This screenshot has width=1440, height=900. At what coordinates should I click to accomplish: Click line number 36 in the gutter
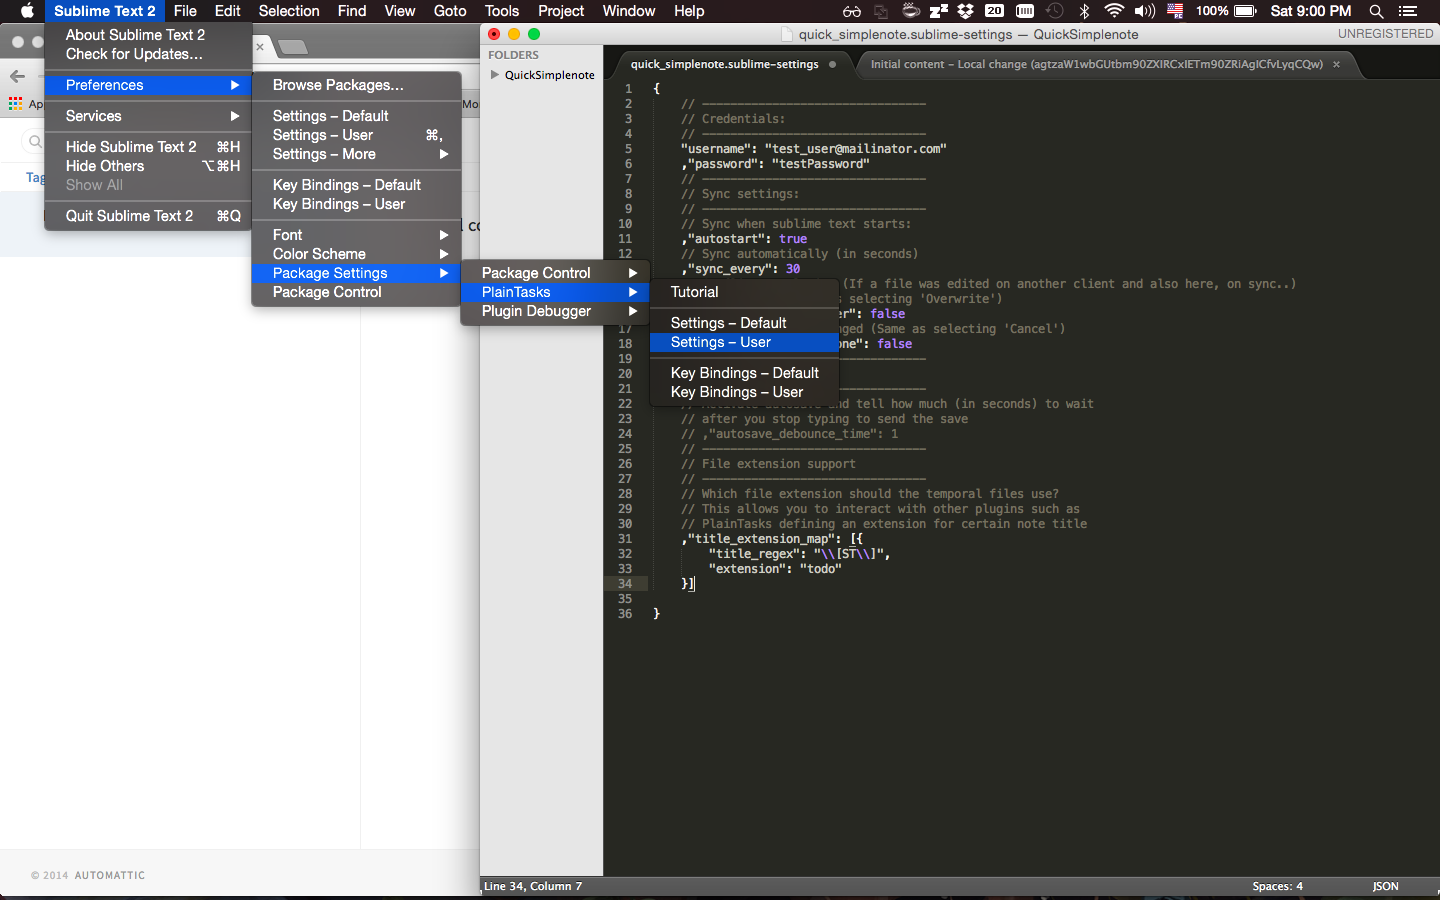(625, 614)
